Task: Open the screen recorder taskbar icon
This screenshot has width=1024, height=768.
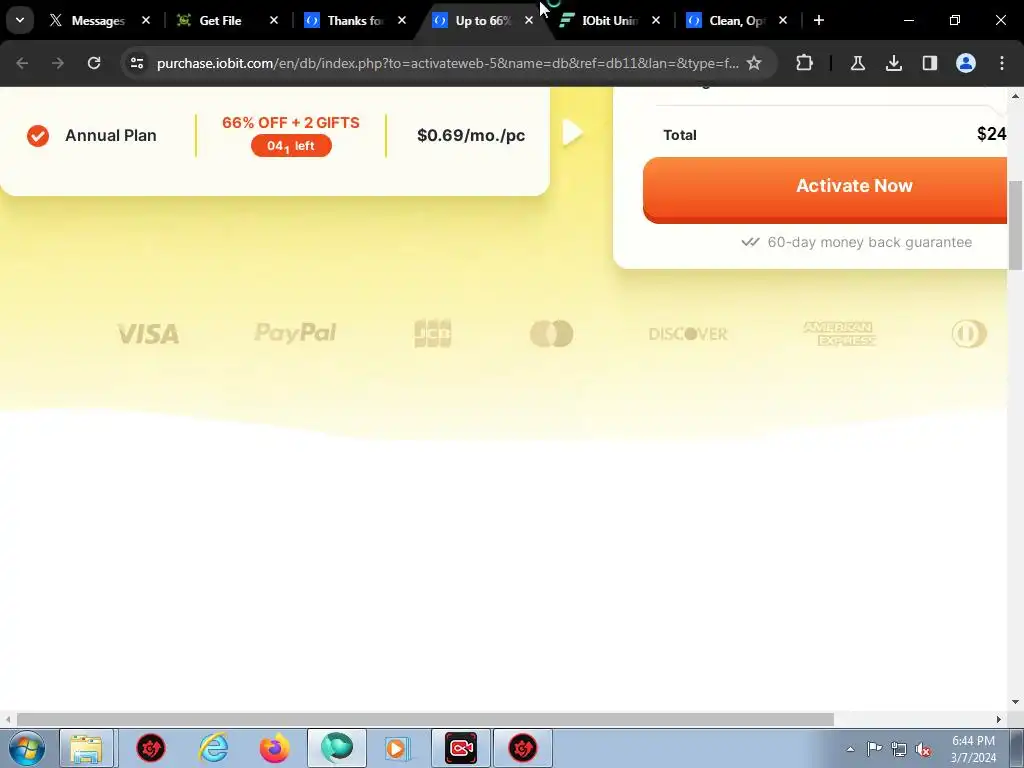Action: pos(461,748)
